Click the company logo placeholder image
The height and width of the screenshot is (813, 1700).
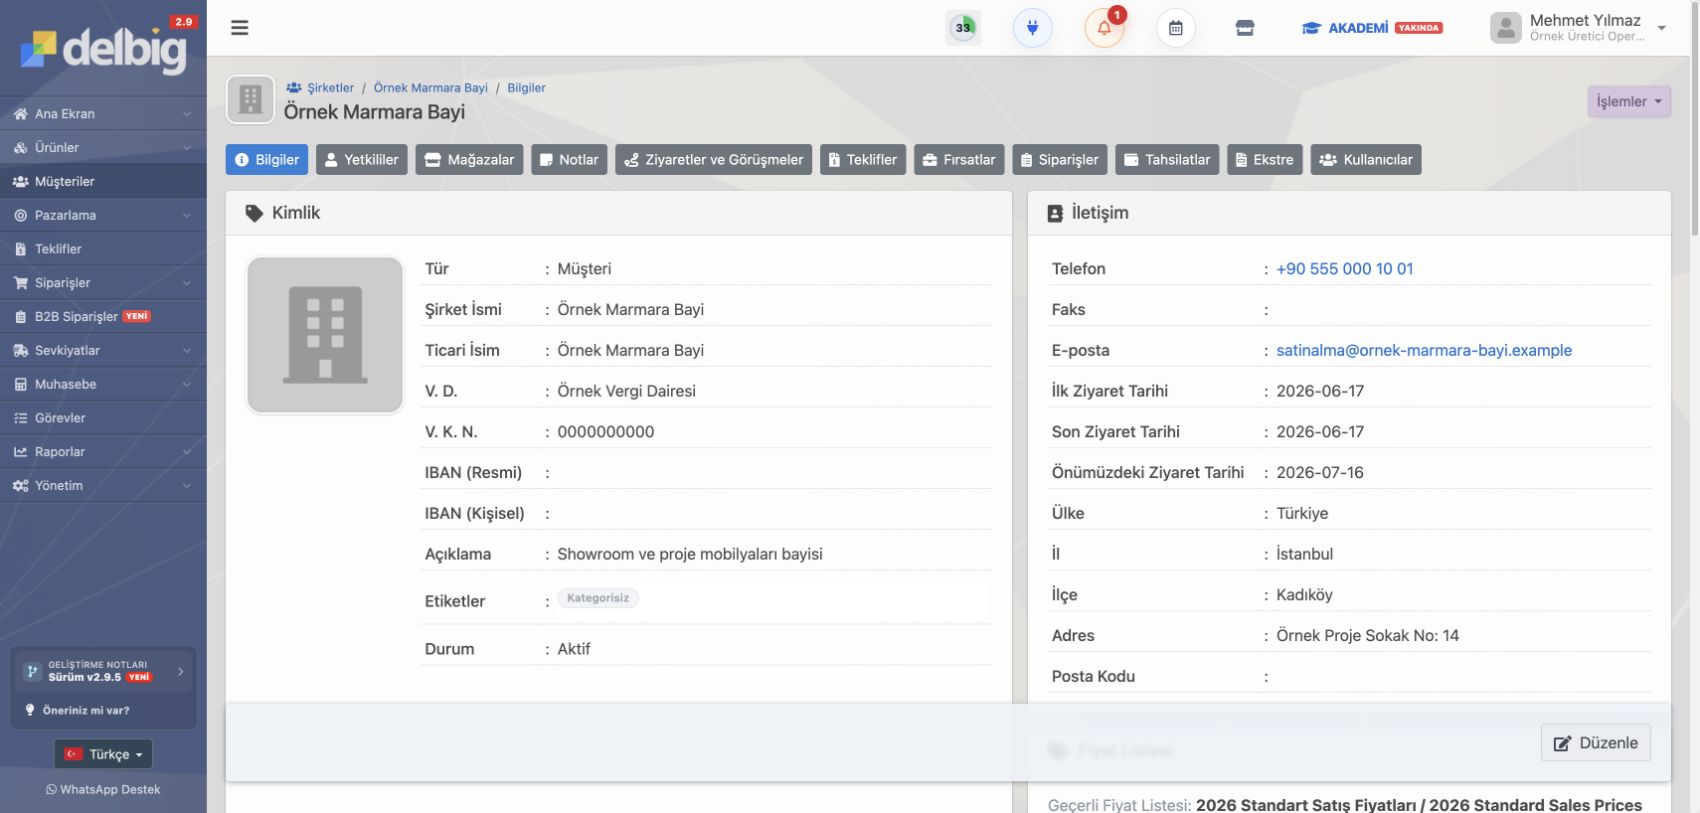click(x=325, y=335)
